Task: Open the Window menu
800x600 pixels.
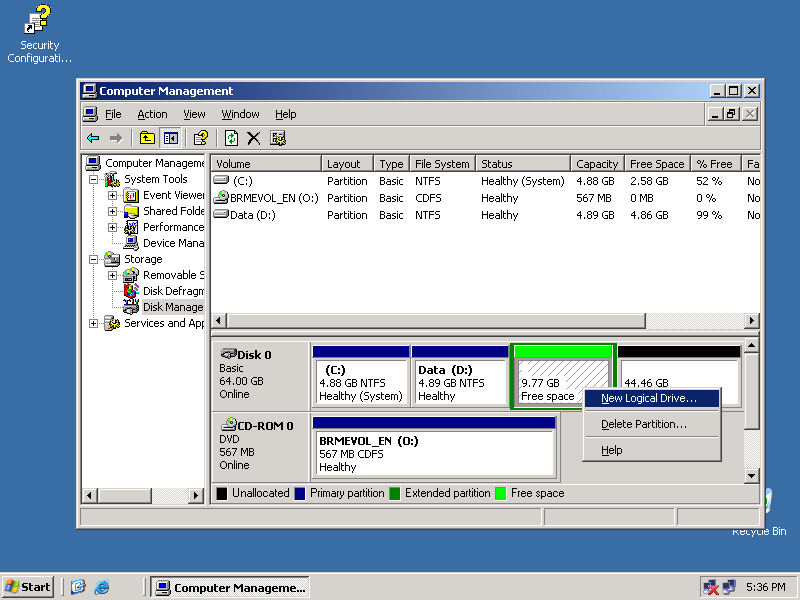Action: tap(240, 114)
